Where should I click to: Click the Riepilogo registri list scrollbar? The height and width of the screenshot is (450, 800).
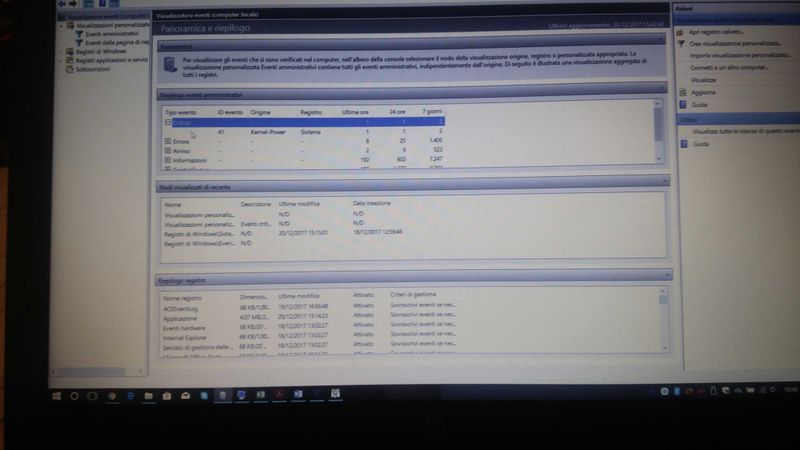tap(663, 319)
